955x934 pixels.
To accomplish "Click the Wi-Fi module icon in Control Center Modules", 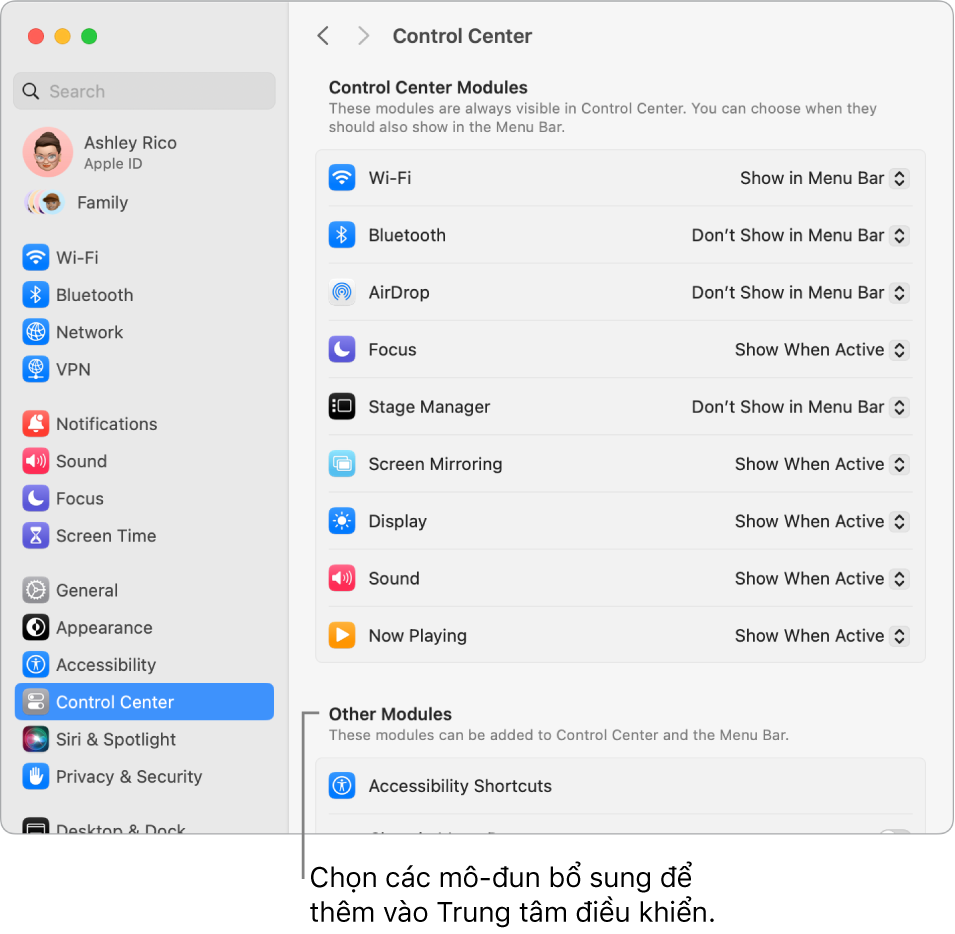I will (x=342, y=178).
